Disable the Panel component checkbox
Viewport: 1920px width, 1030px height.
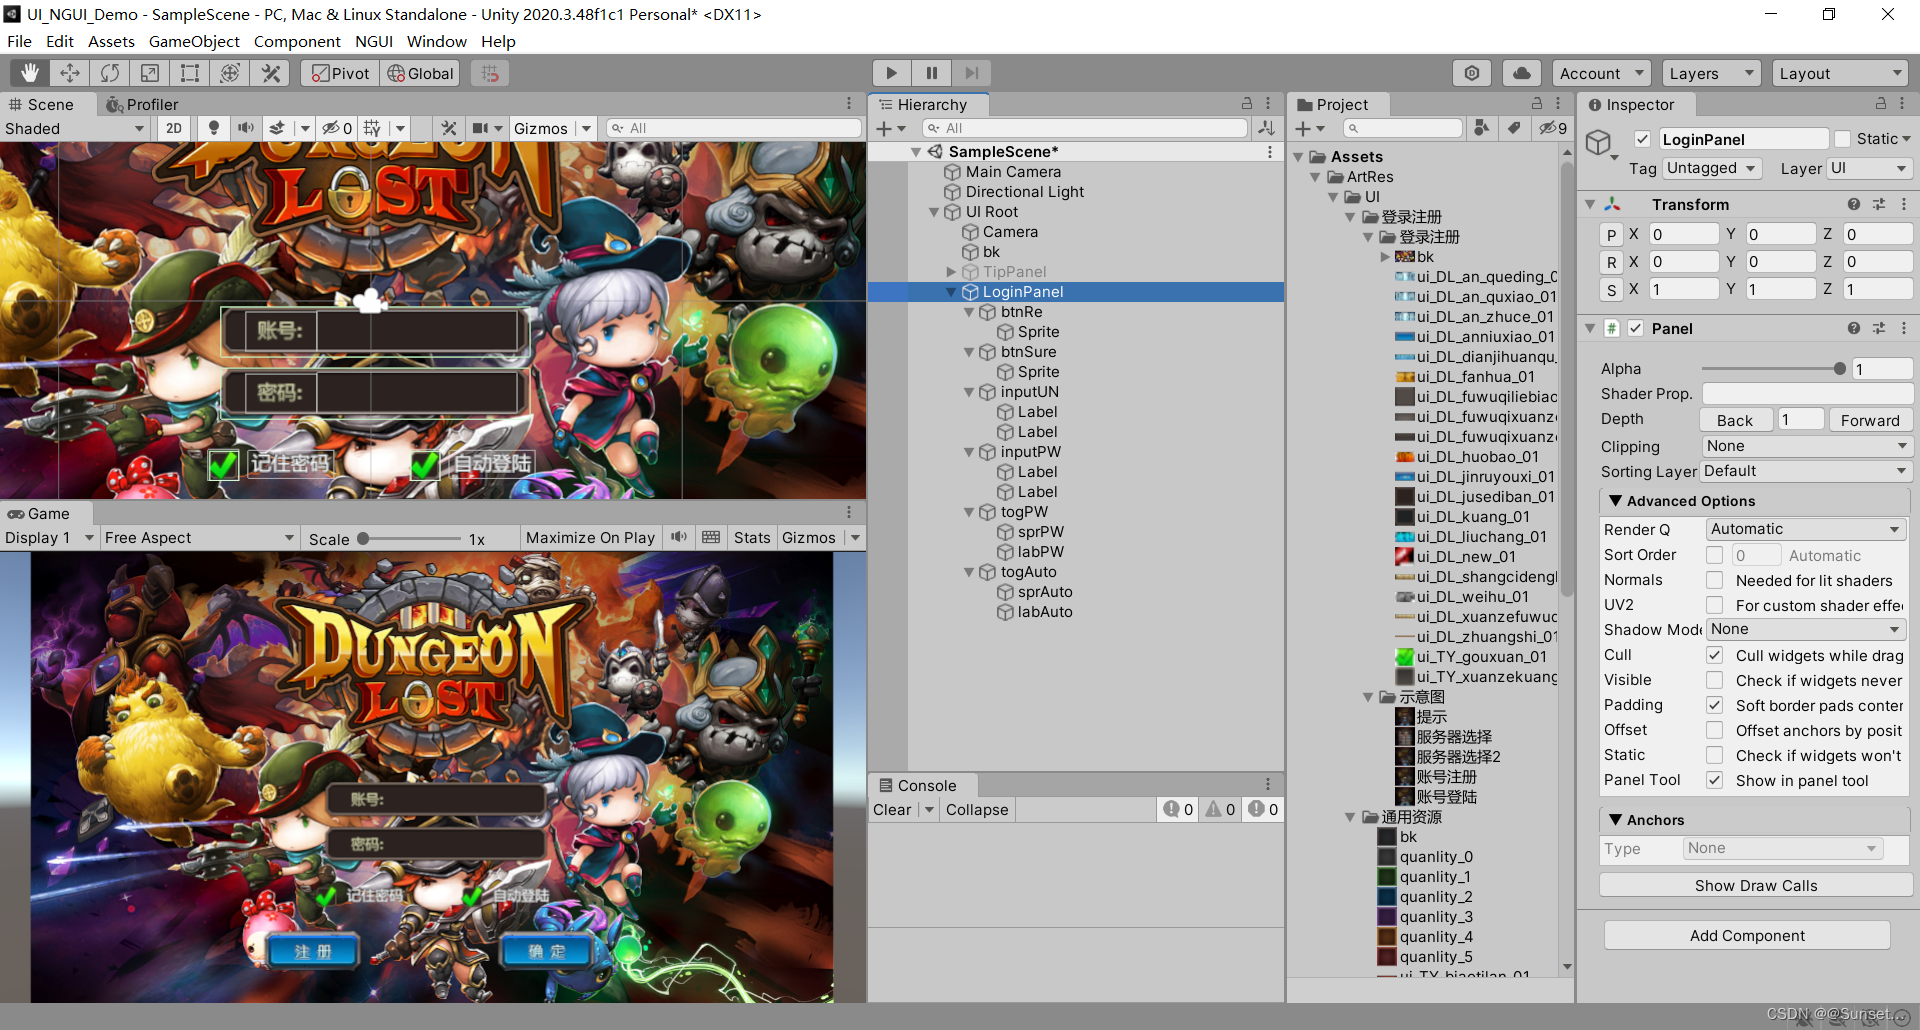coord(1636,328)
